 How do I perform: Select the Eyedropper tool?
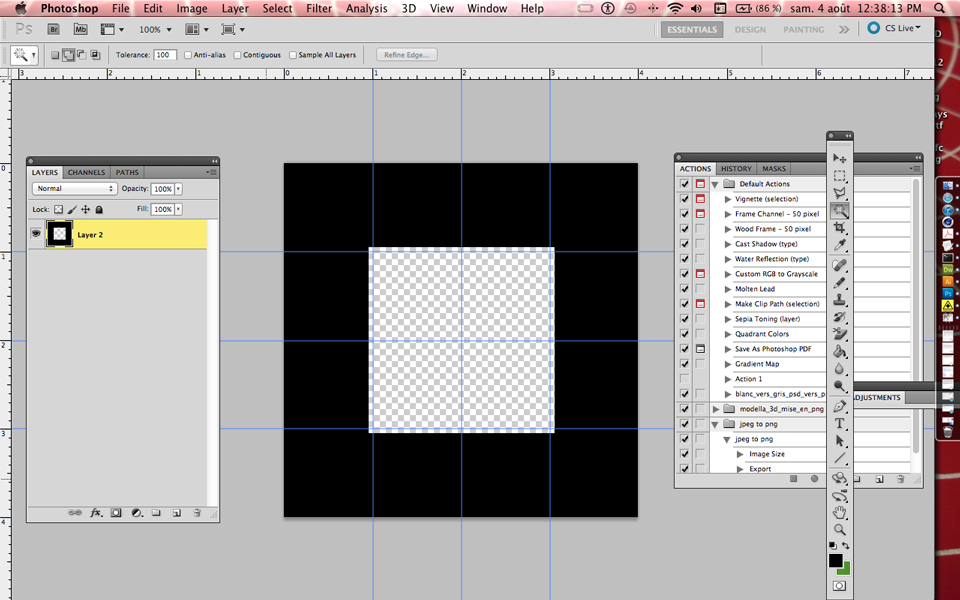tap(840, 245)
